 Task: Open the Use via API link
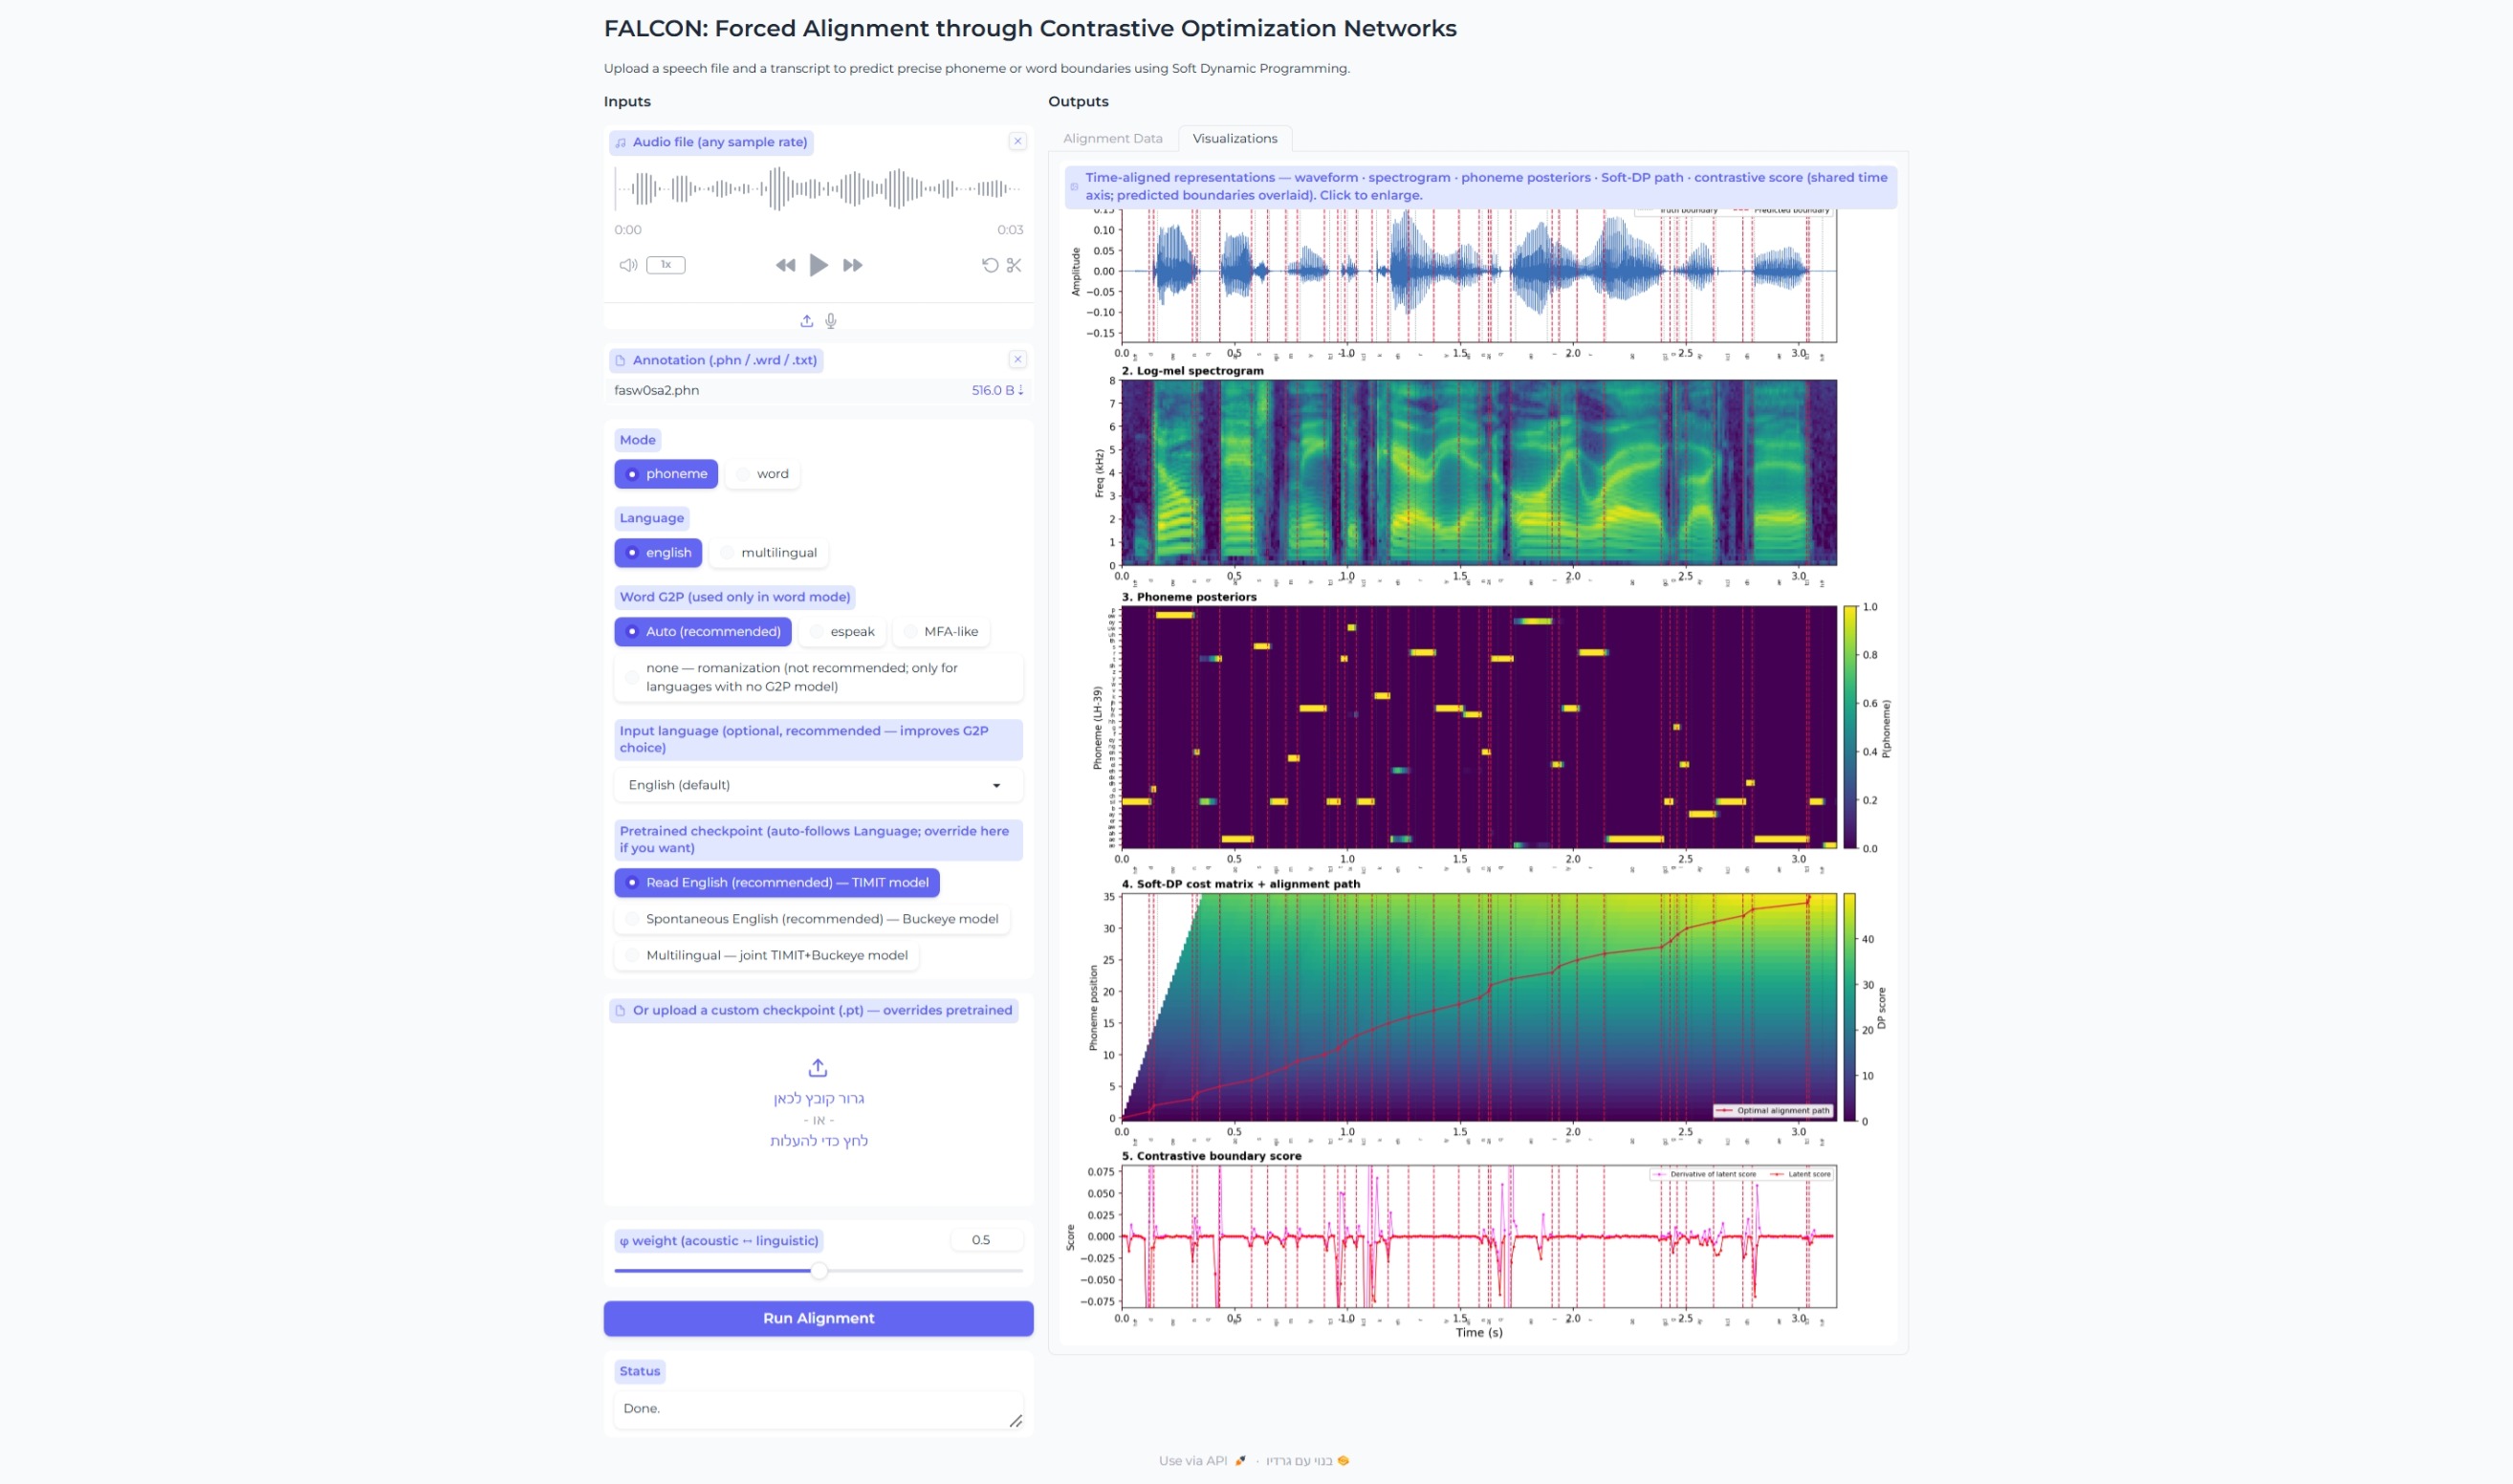[x=1202, y=1461]
